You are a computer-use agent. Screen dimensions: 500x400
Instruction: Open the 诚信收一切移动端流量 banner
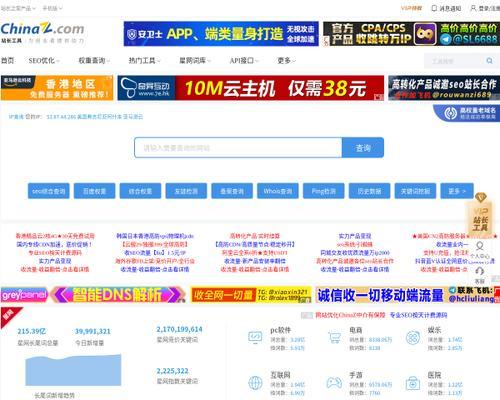click(408, 295)
